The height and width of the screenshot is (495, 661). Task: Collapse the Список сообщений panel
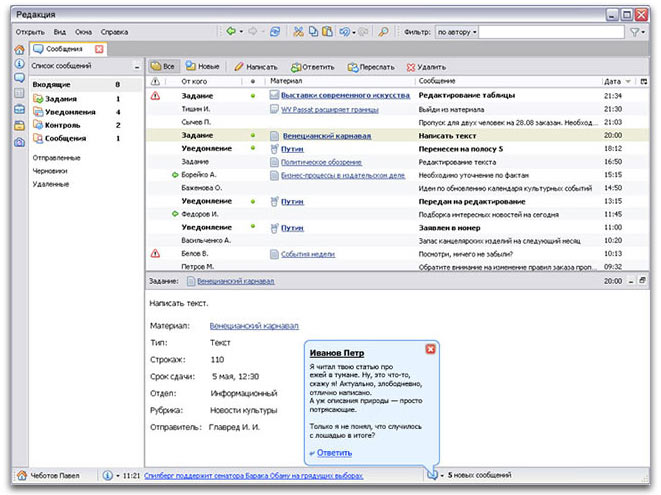[x=136, y=66]
